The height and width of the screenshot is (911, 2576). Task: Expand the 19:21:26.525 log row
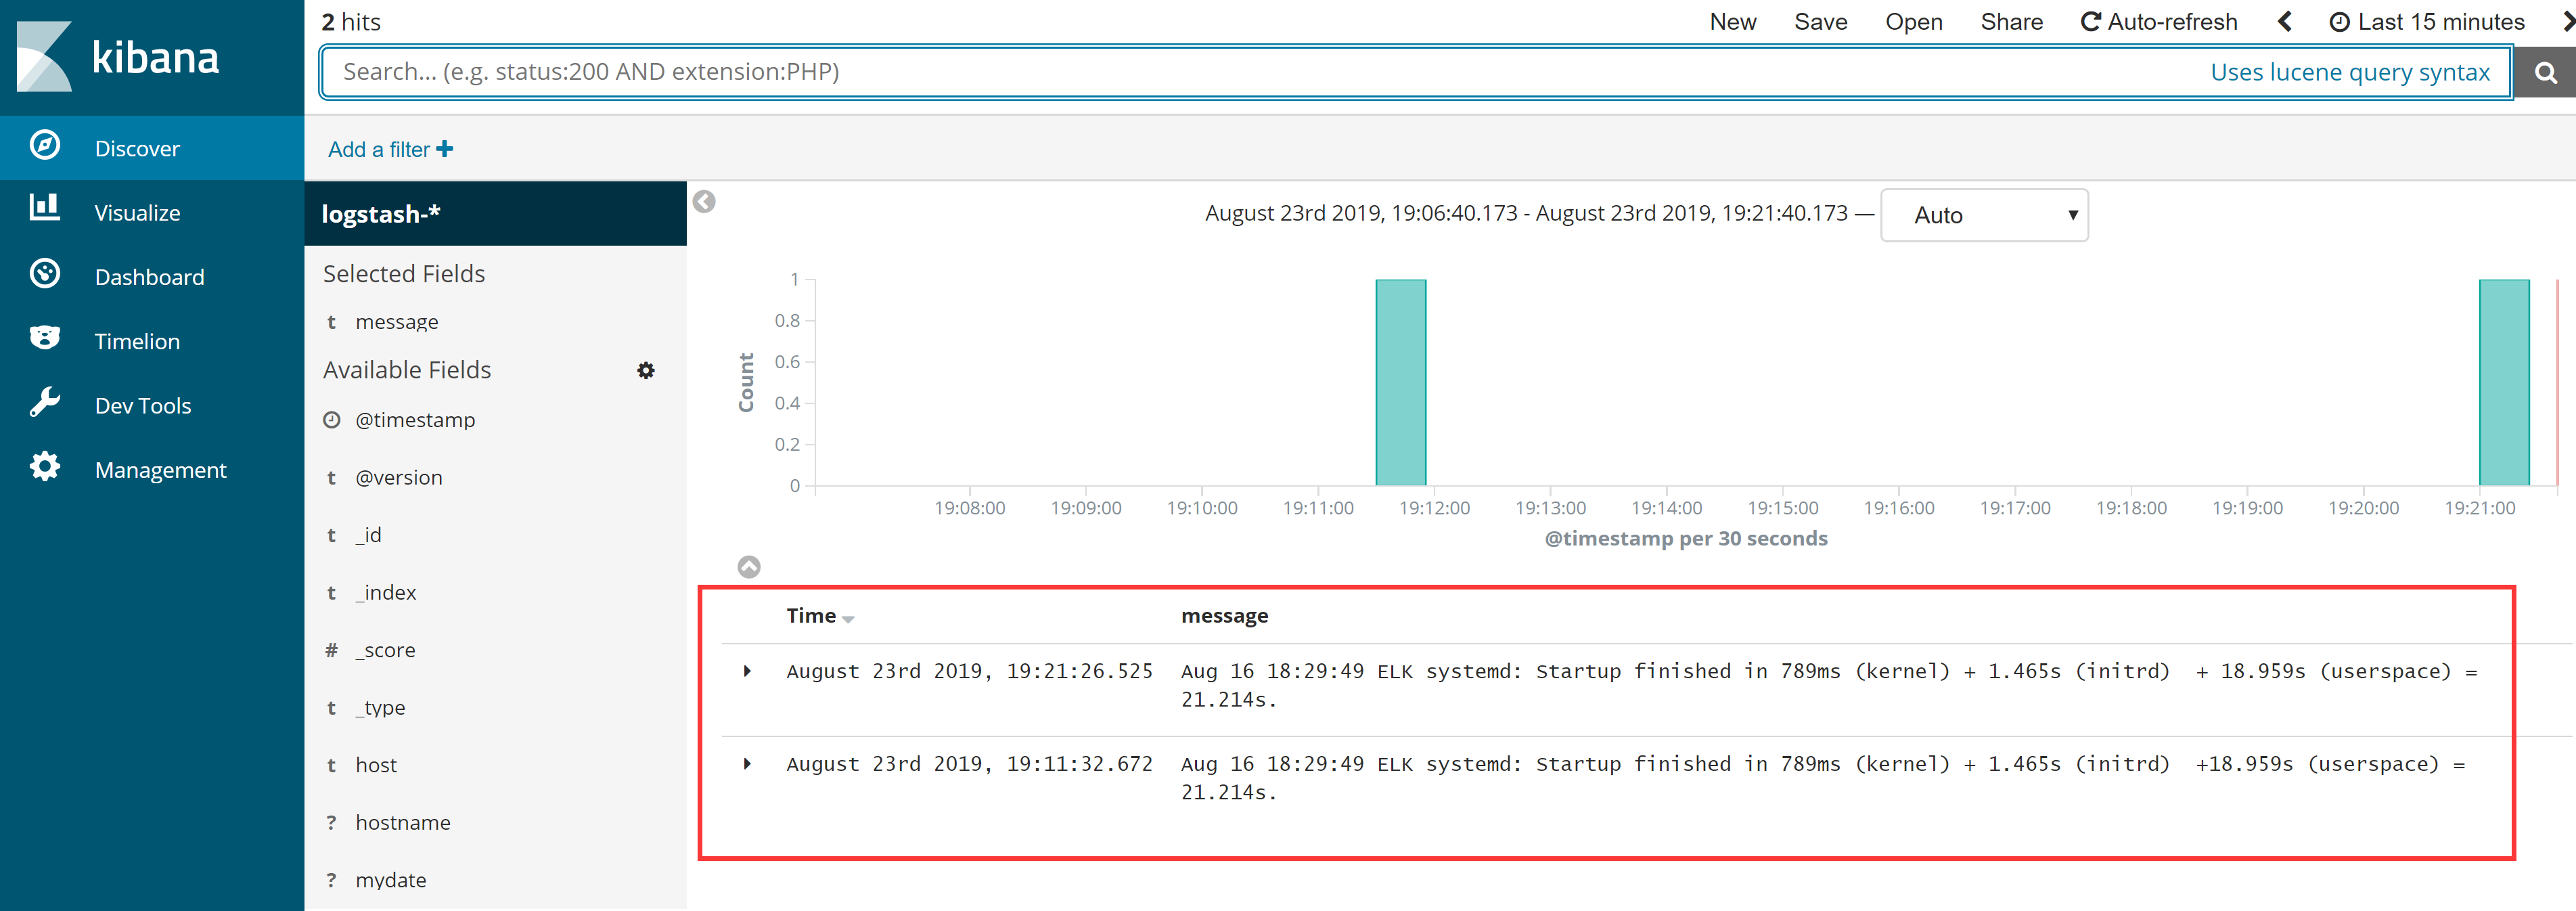pyautogui.click(x=747, y=671)
